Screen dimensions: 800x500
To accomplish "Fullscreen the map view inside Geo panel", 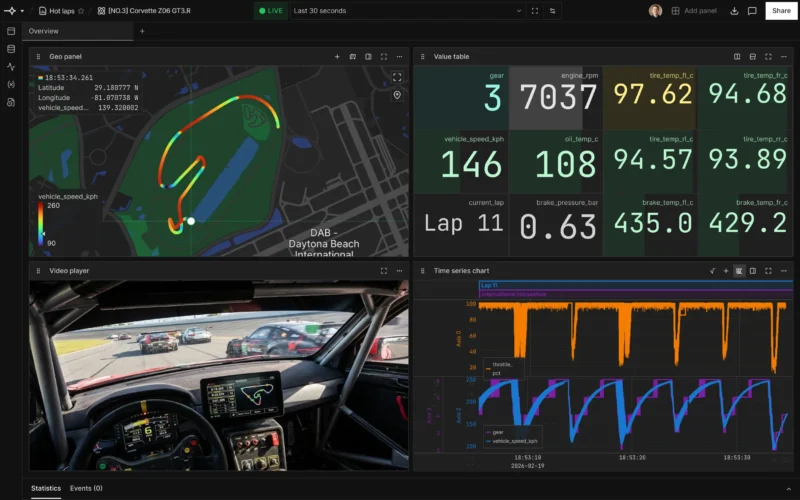I will pyautogui.click(x=397, y=77).
